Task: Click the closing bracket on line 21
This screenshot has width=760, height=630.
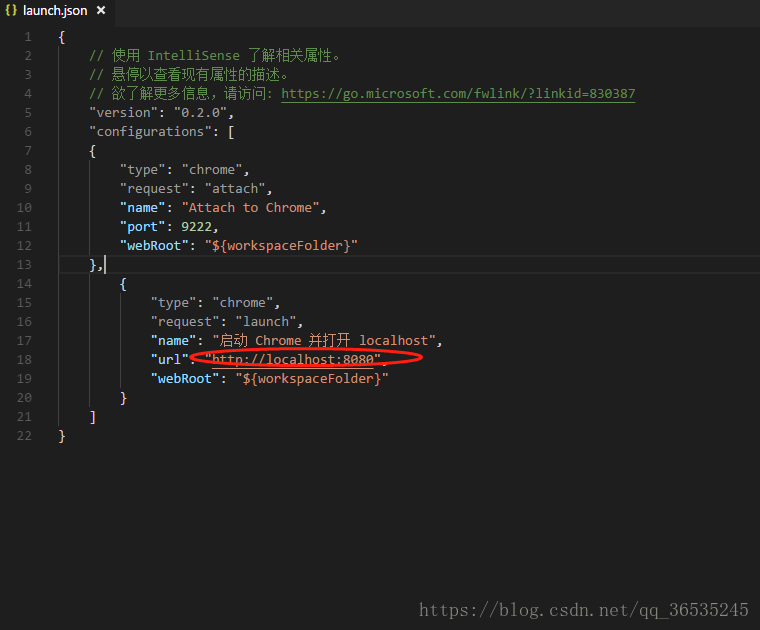Action: 93,417
